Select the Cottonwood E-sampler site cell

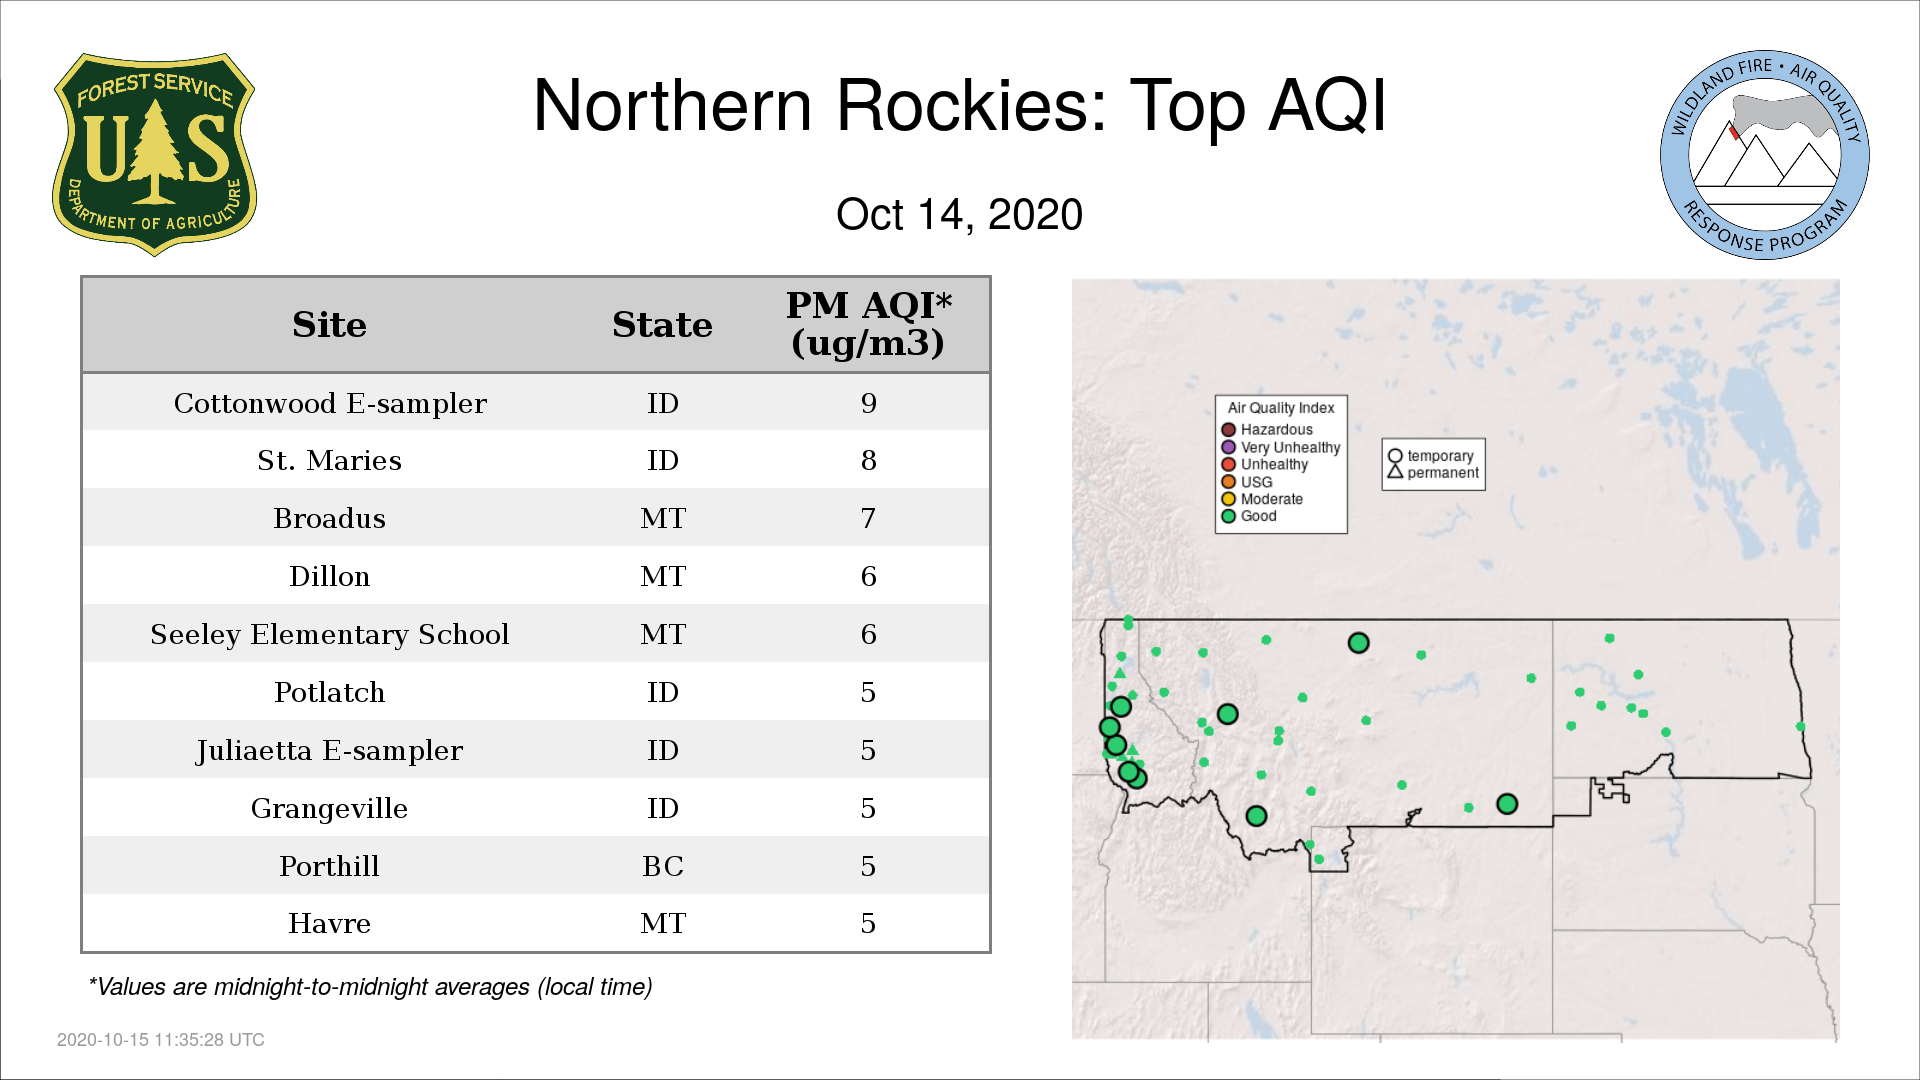pyautogui.click(x=330, y=403)
